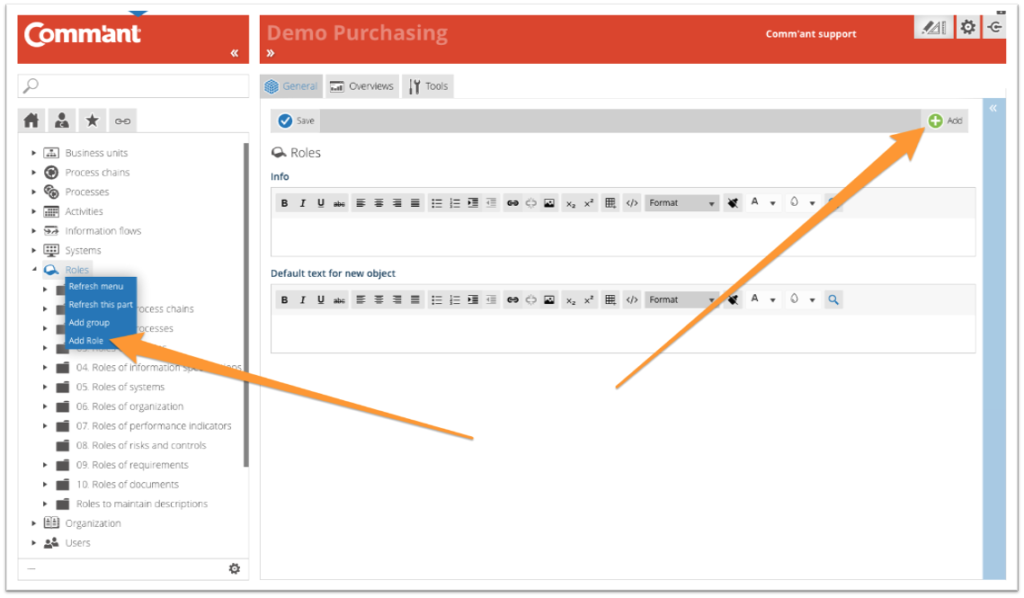This screenshot has height=598, width=1024.
Task: Insert table in Info editor toolbar
Action: pyautogui.click(x=610, y=203)
